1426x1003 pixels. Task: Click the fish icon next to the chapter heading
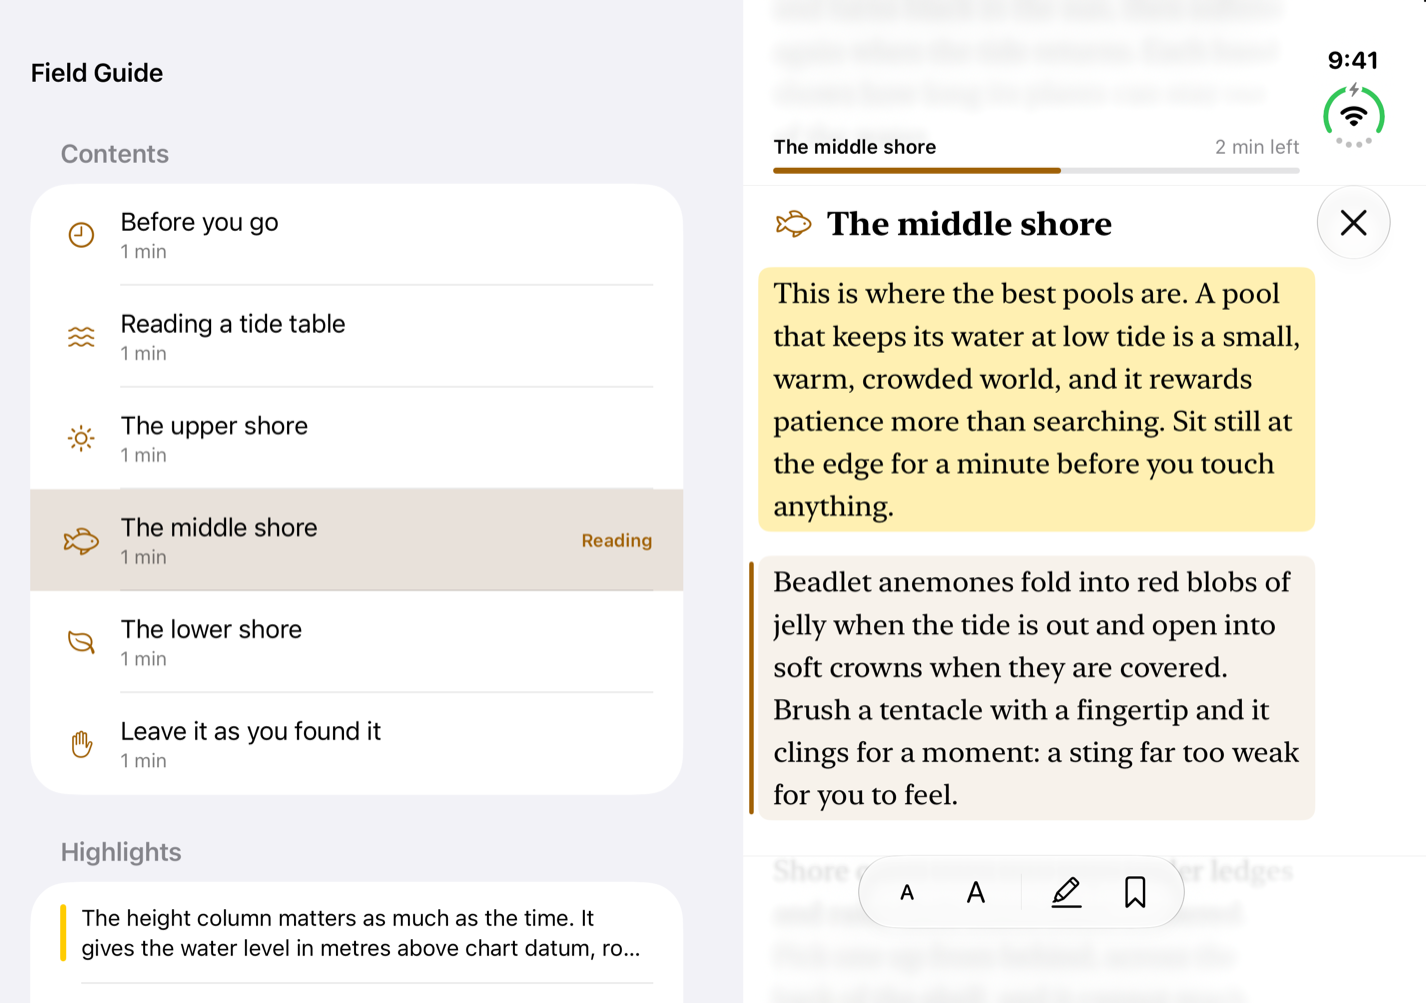tap(794, 224)
